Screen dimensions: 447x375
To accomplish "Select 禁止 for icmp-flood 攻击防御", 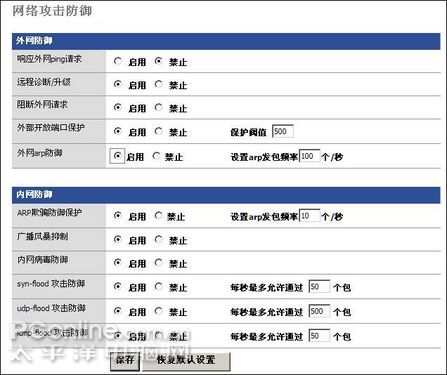I will tap(159, 335).
